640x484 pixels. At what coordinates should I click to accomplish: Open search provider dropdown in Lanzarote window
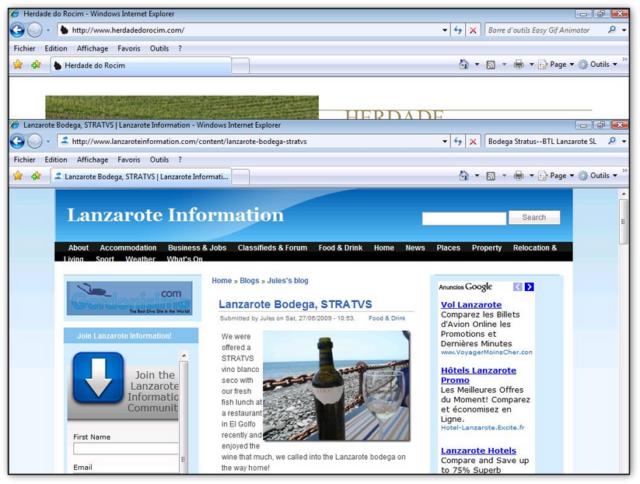(624, 141)
